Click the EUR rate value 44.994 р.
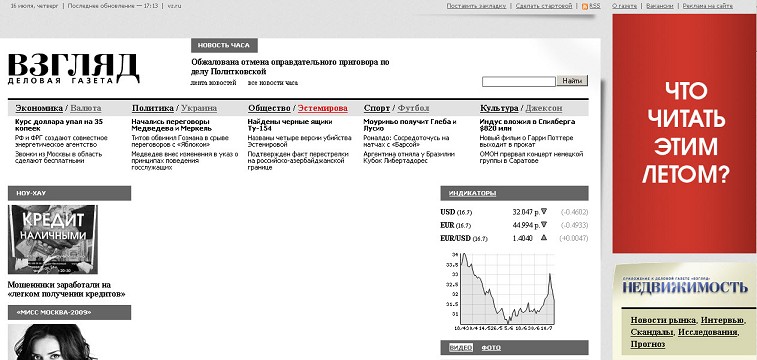Viewport: 757px width, 360px height. click(525, 225)
